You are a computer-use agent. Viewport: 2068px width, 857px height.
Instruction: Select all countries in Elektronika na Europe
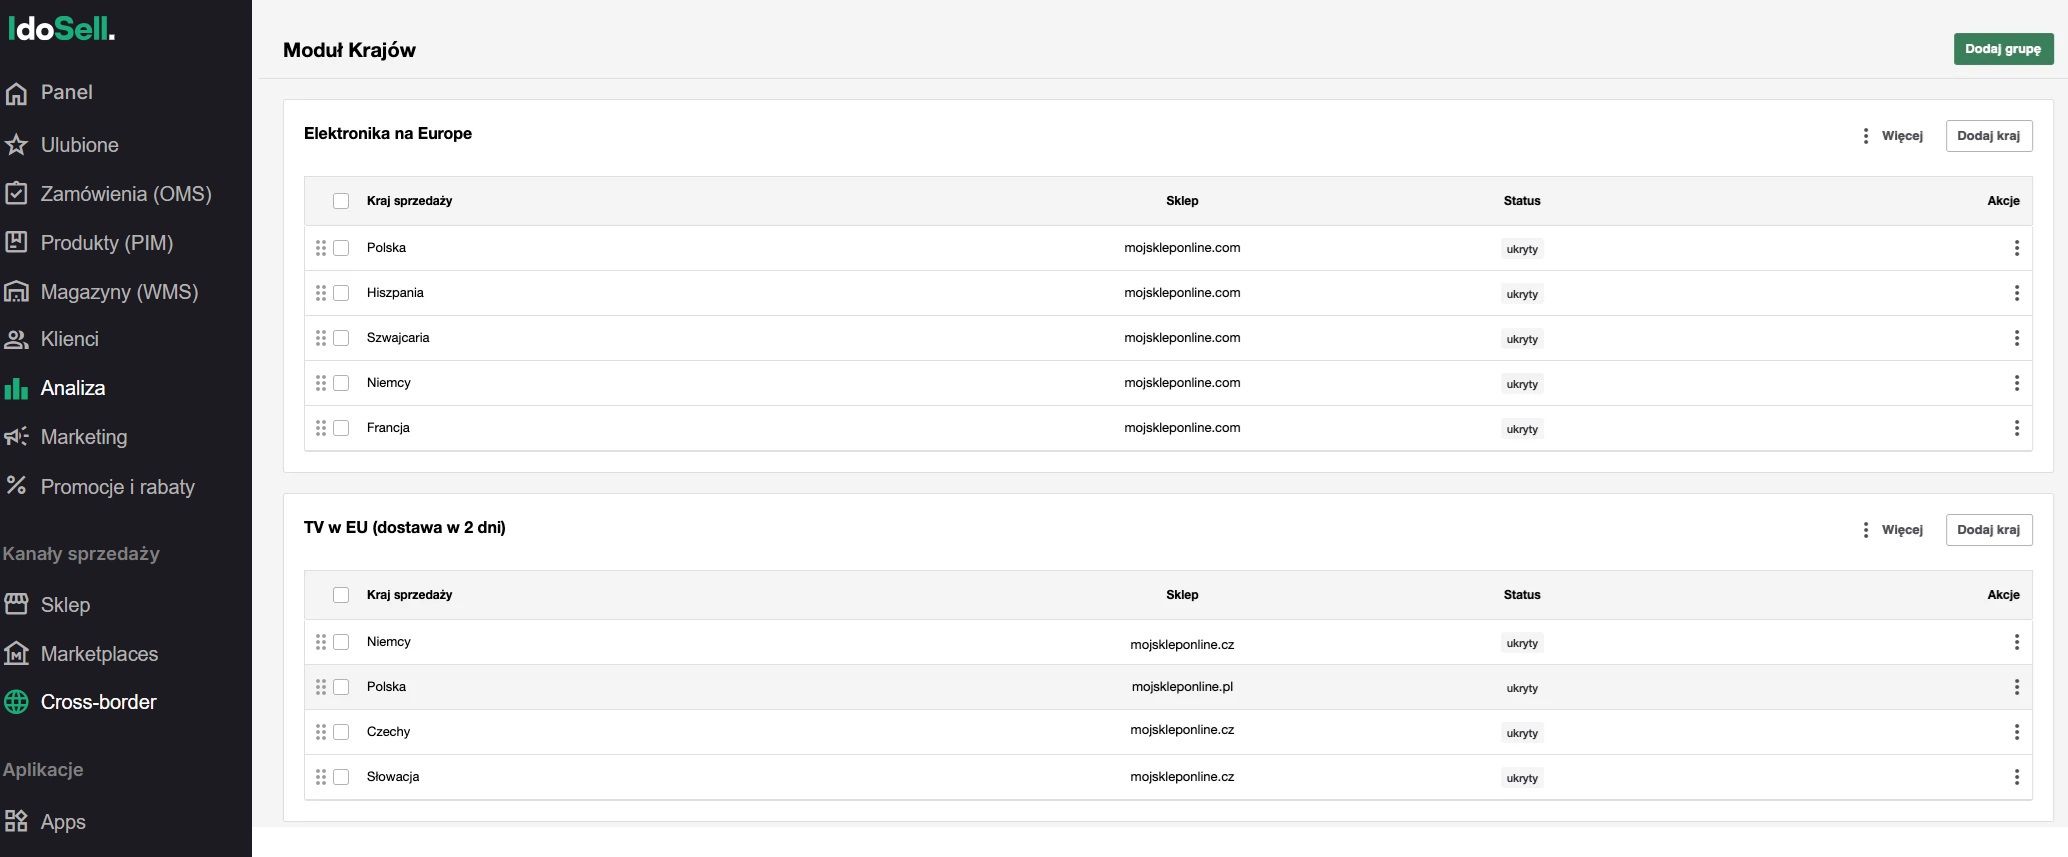pos(341,201)
